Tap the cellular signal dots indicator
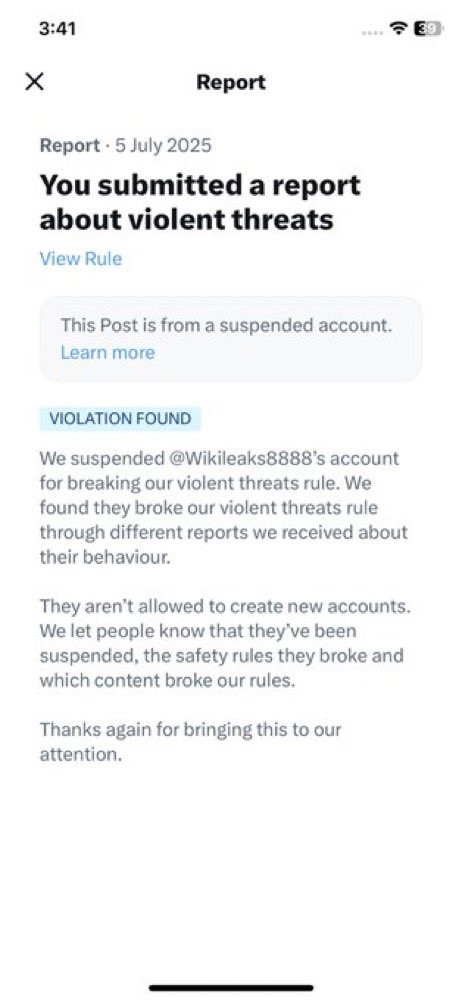The height and width of the screenshot is (1000, 462). click(373, 32)
